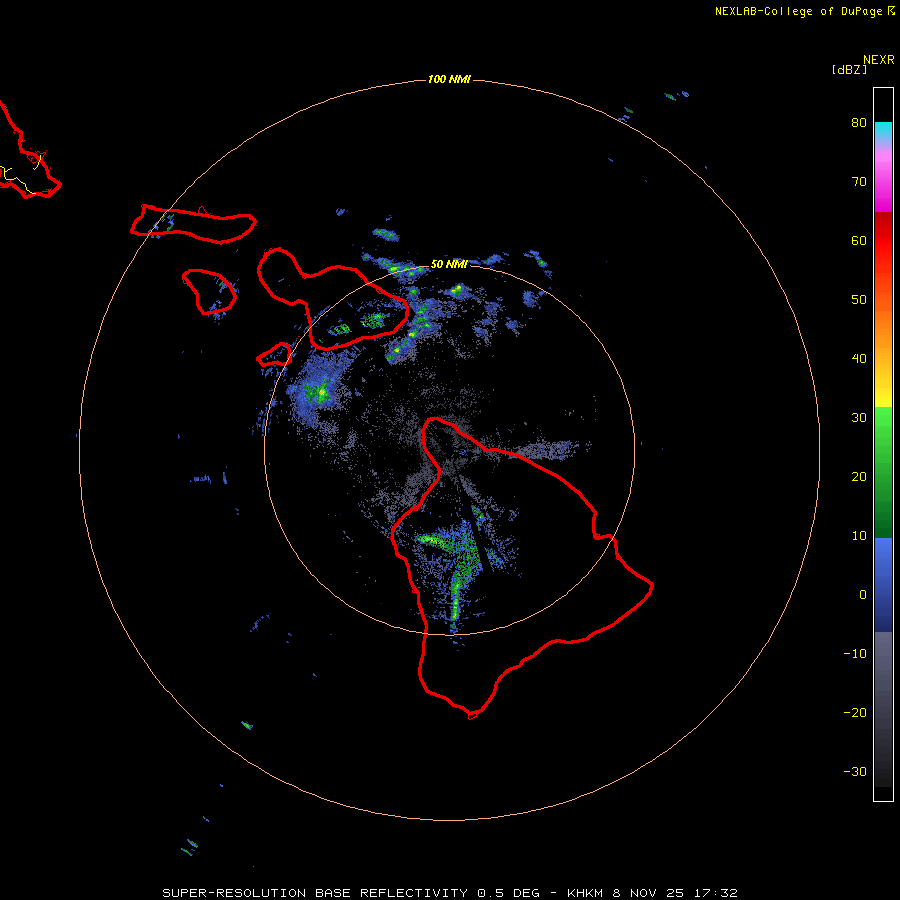Click the -20 value on dBZ scale
900x900 pixels.
pyautogui.click(x=855, y=713)
